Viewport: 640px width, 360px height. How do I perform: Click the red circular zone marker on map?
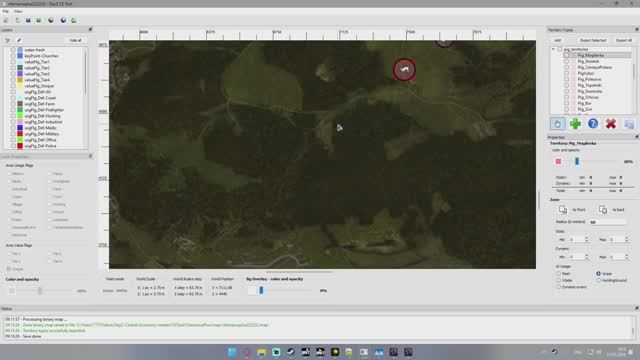[x=404, y=70]
